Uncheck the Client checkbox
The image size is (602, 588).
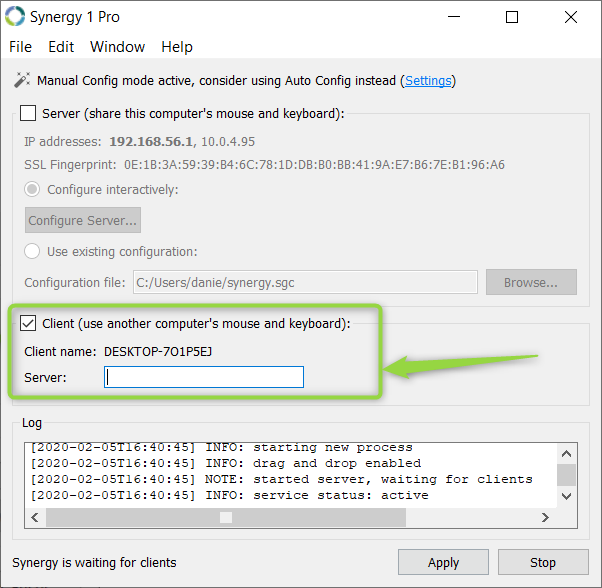(28, 323)
